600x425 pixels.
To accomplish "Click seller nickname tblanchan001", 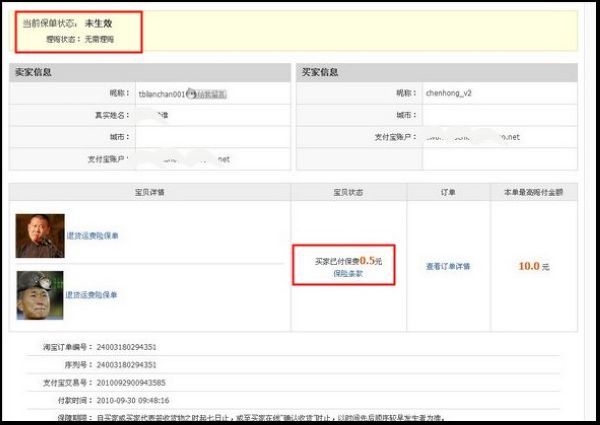I will [x=163, y=93].
